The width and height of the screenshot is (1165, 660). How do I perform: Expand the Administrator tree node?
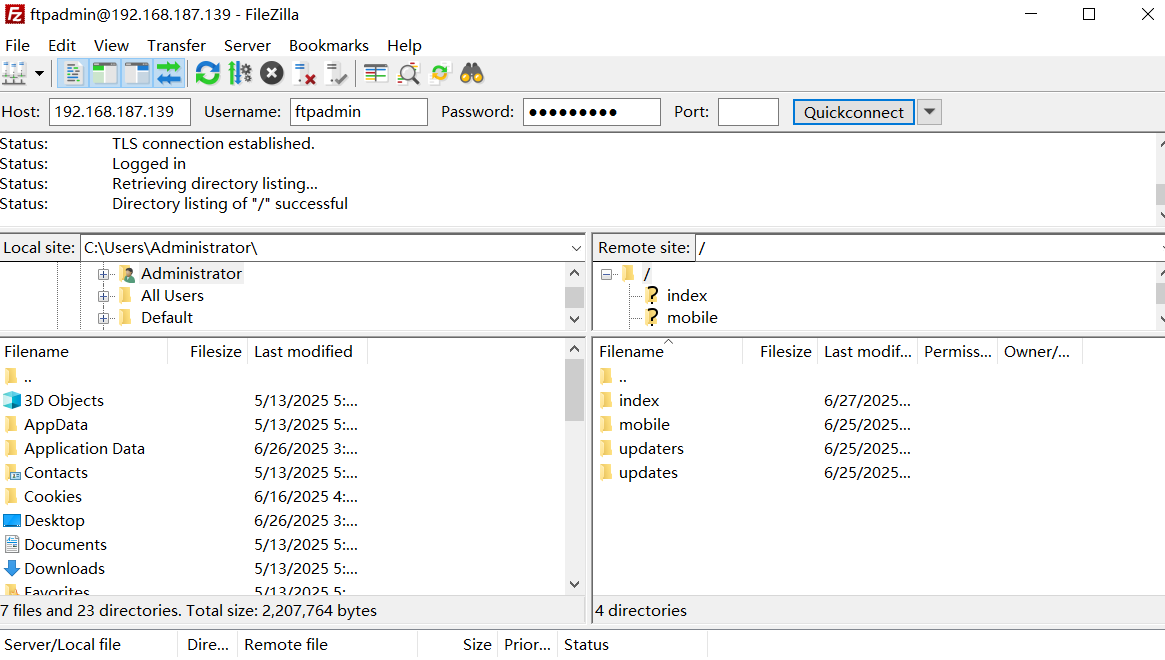(103, 274)
